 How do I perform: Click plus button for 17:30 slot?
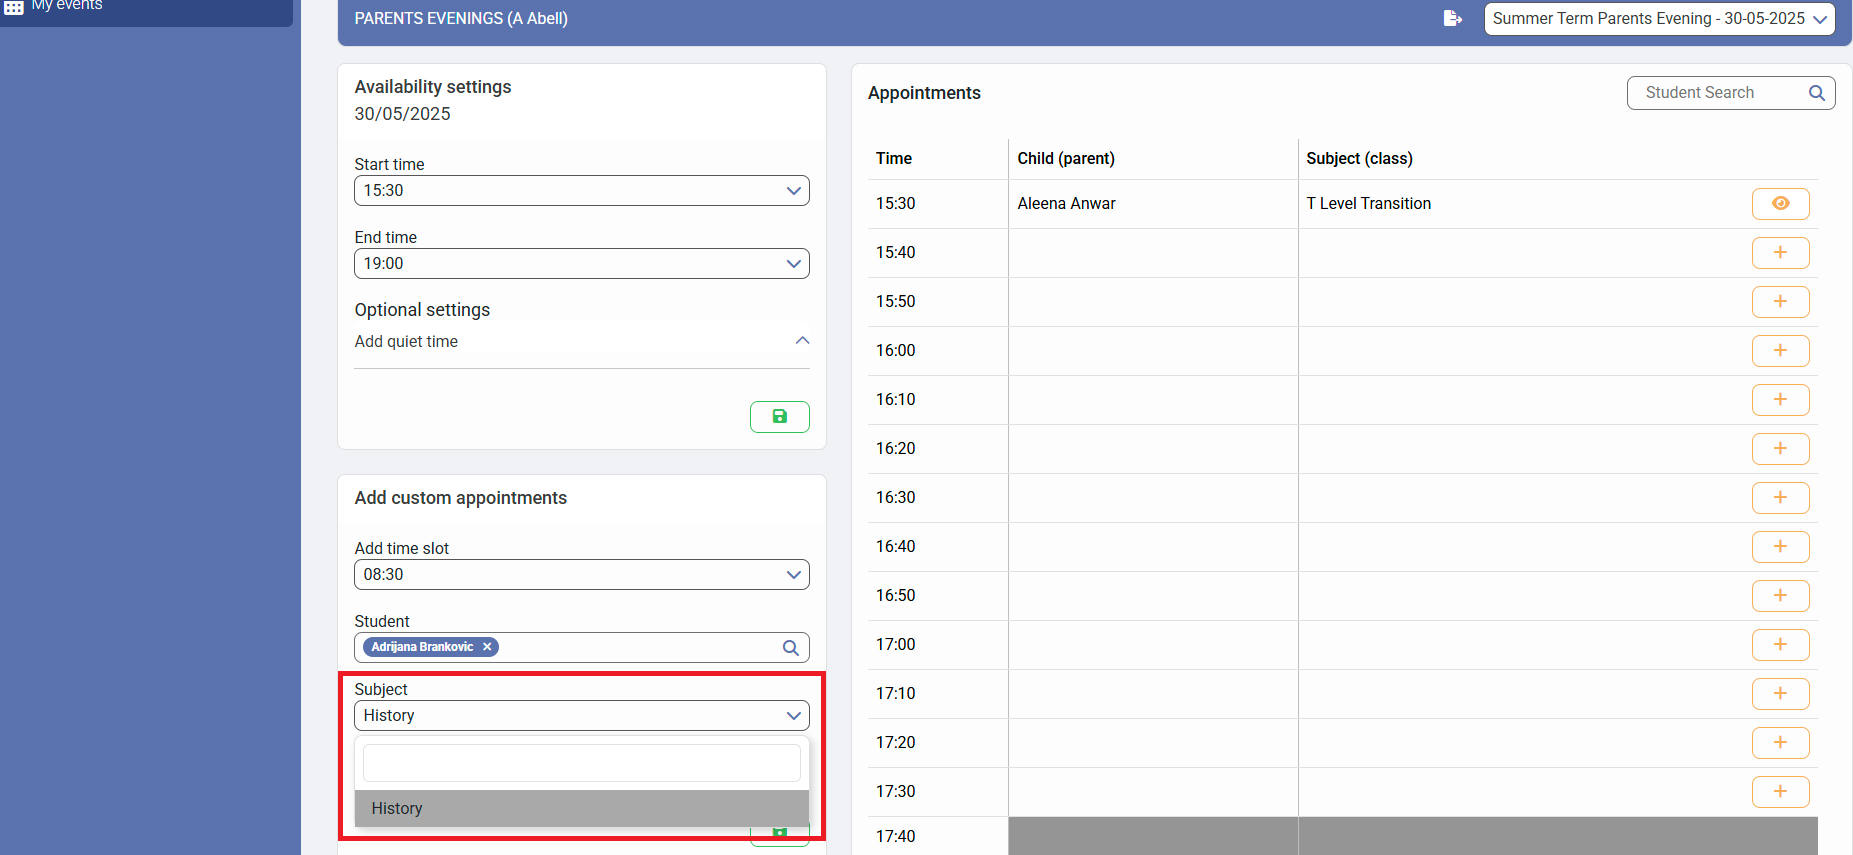(1780, 792)
